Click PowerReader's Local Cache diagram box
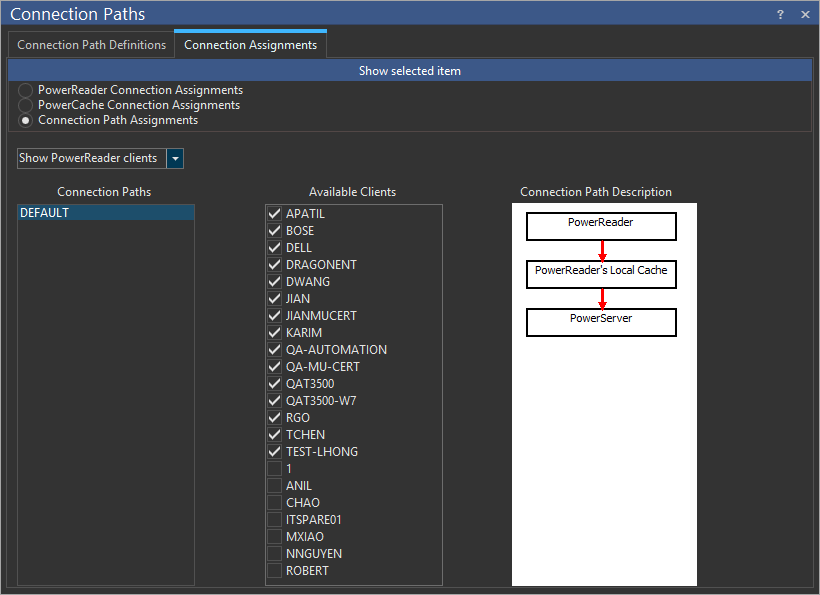The width and height of the screenshot is (820, 595). 601,273
